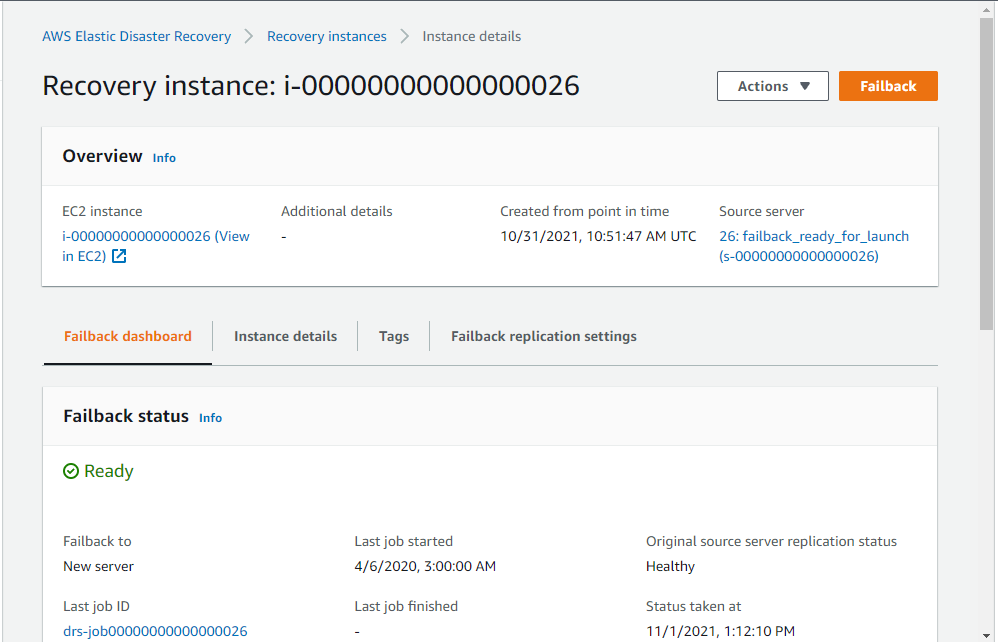Navigate to Recovery instances via breadcrumb
998x642 pixels.
click(326, 36)
